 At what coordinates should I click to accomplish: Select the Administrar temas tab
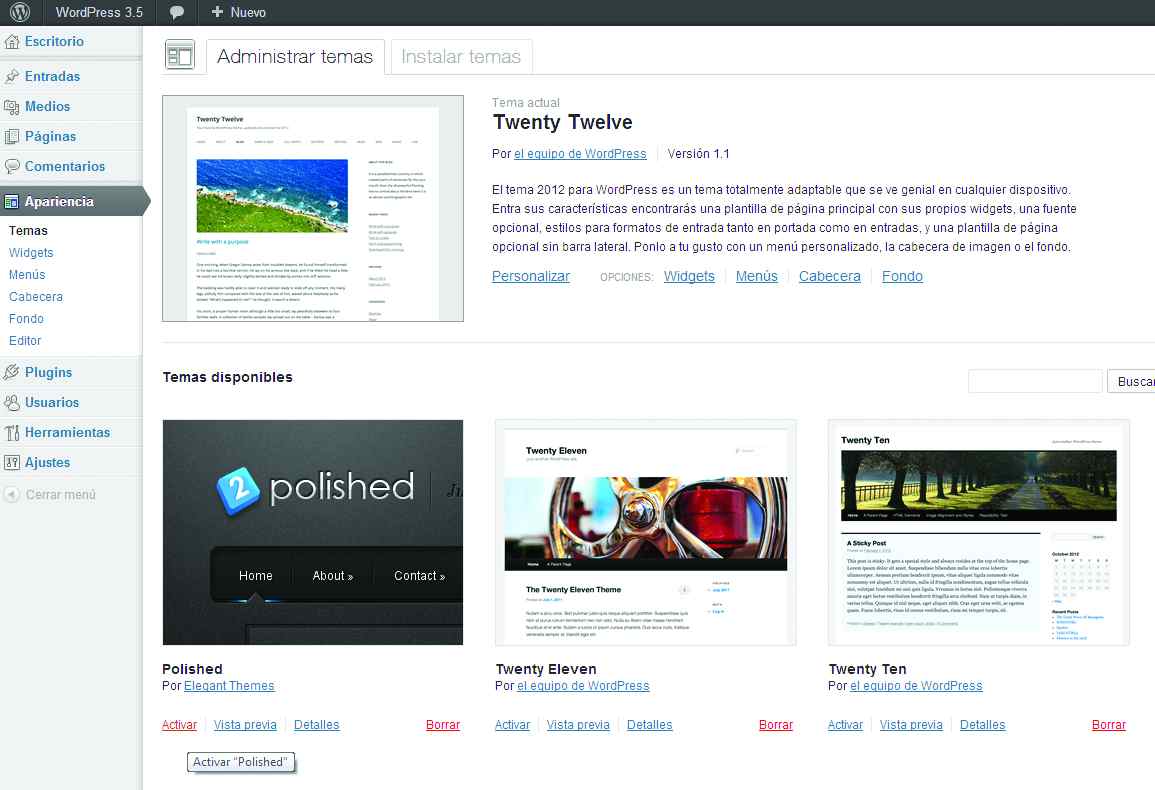(295, 57)
